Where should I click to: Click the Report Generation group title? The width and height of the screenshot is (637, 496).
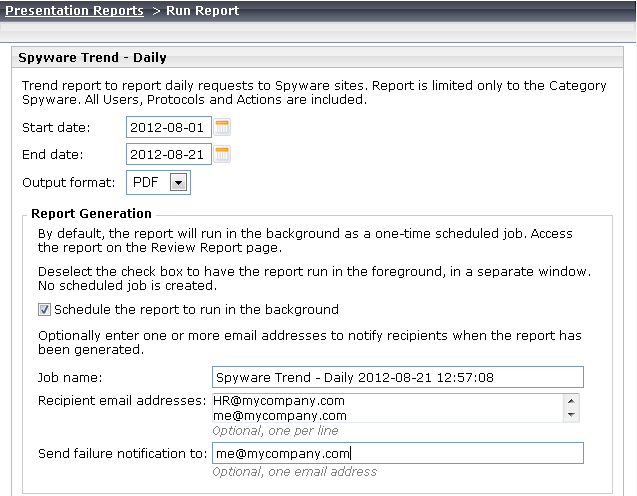coord(91,213)
